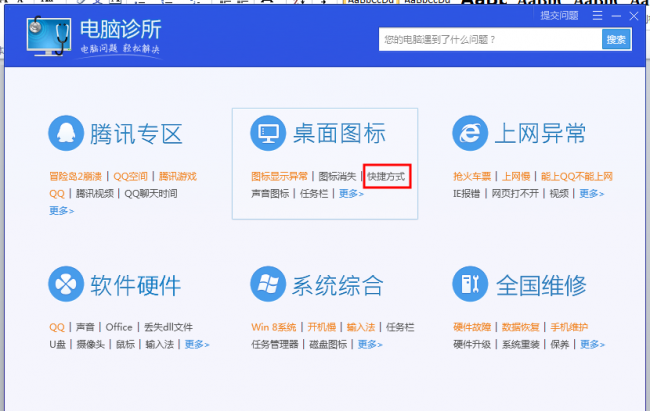Open the hamburger menu icon in title bar

(597, 16)
